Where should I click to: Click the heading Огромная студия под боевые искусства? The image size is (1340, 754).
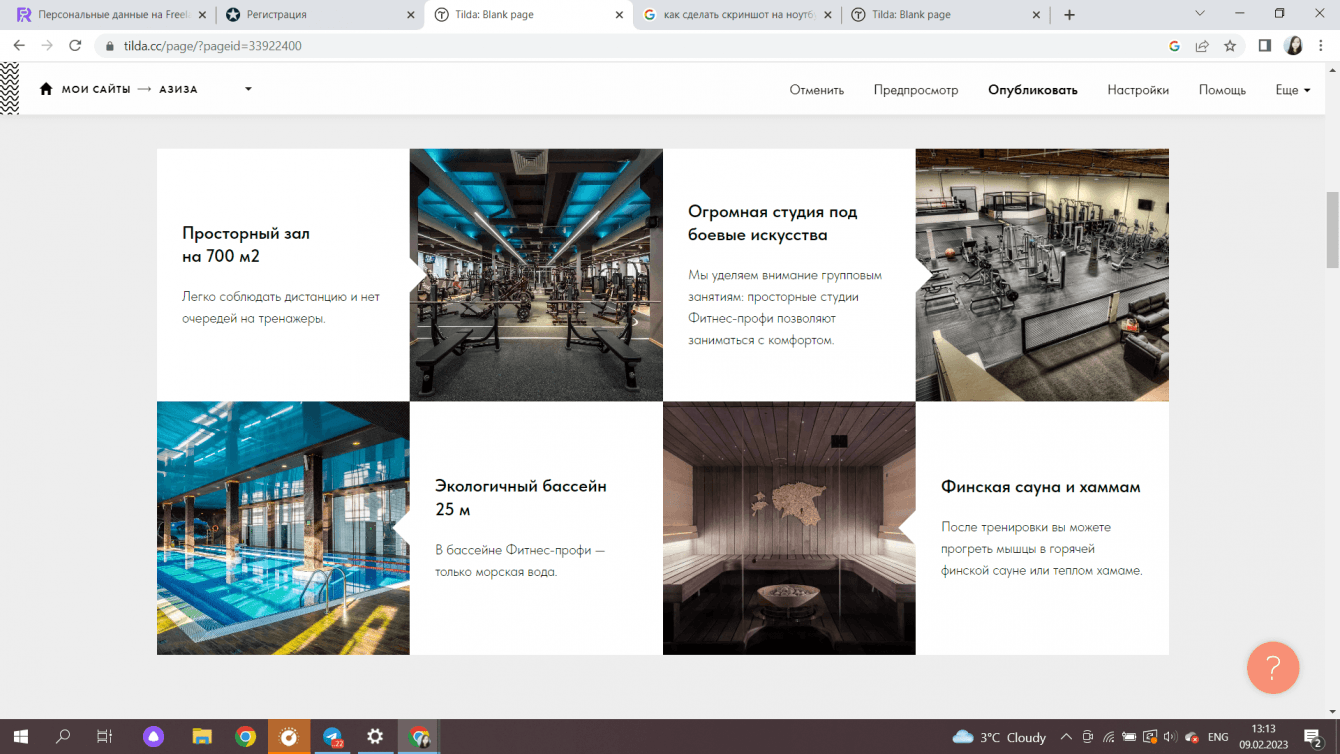pyautogui.click(x=773, y=223)
